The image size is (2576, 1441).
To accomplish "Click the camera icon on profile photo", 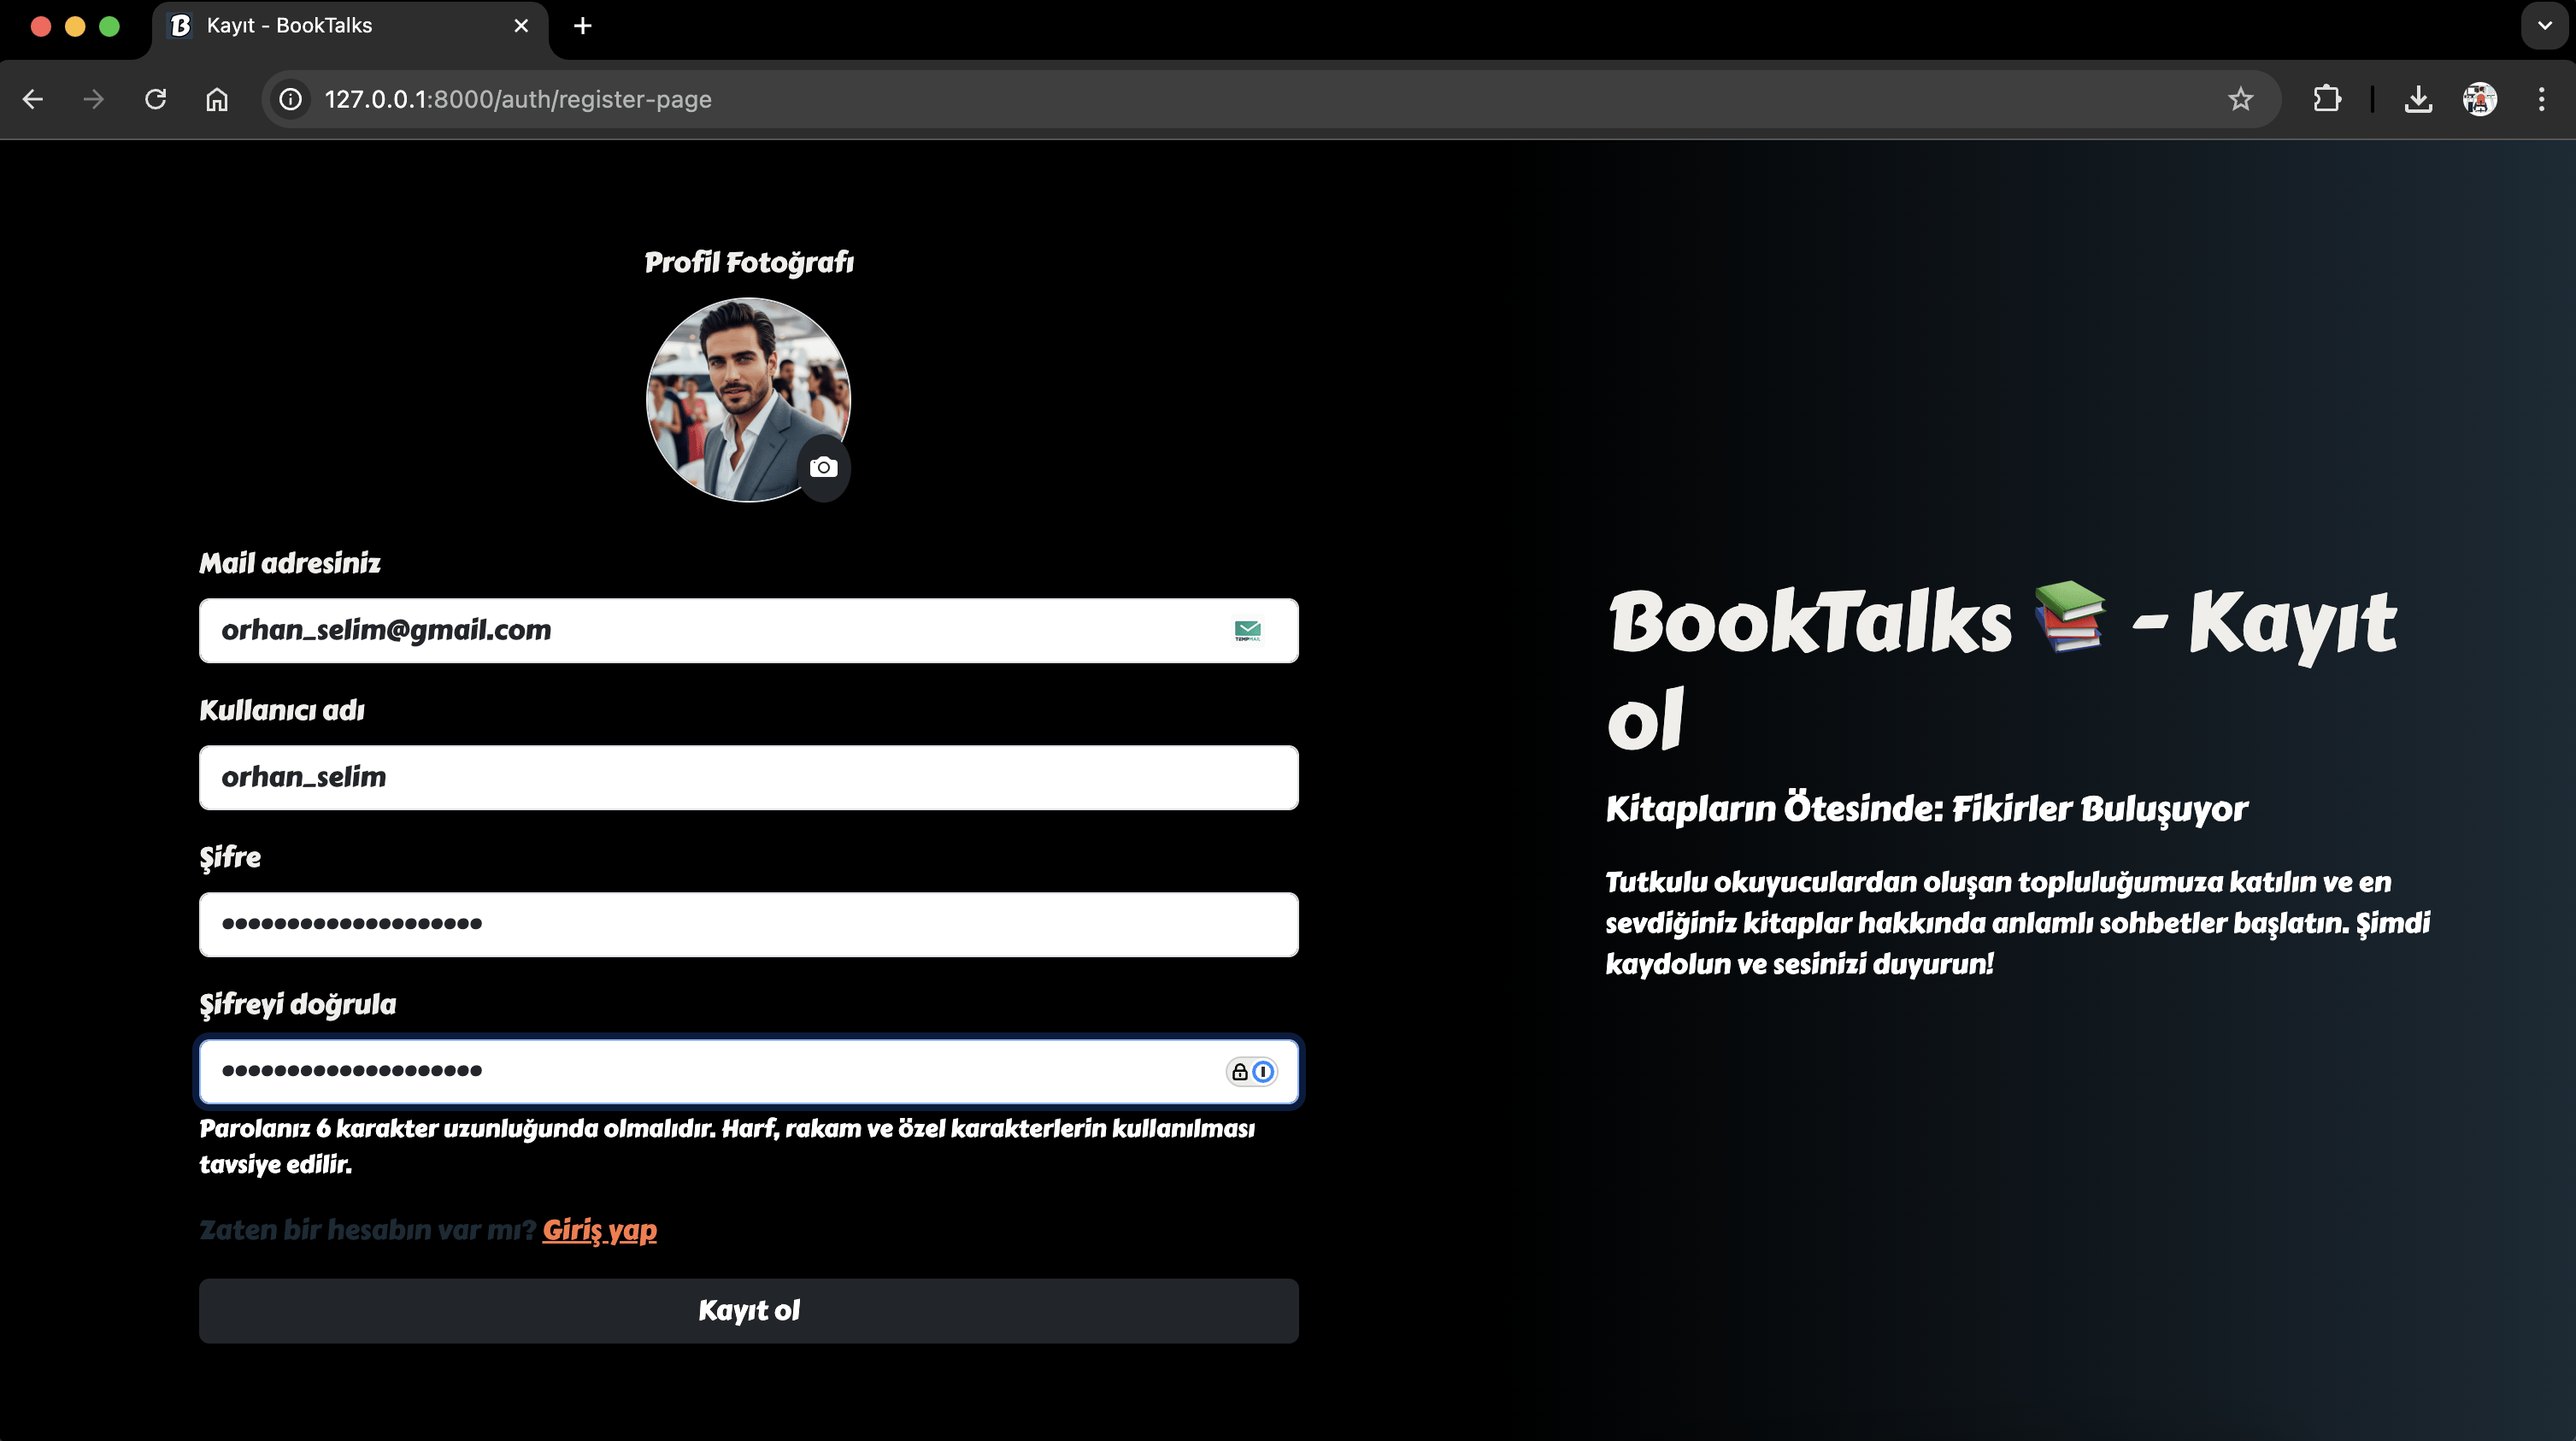I will tap(823, 467).
